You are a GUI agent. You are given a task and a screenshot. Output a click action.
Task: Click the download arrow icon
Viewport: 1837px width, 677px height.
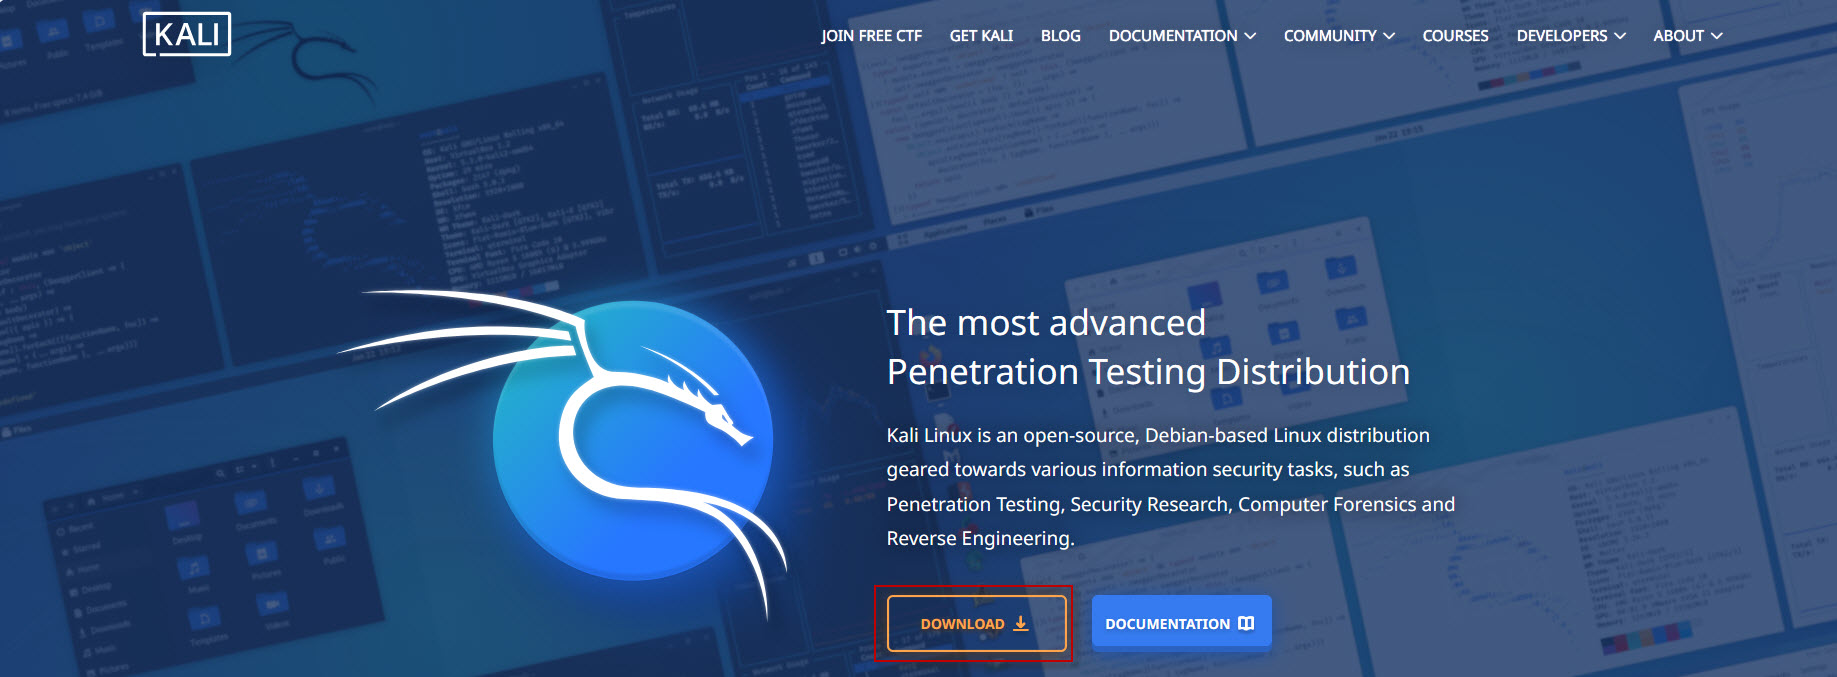tap(1021, 623)
